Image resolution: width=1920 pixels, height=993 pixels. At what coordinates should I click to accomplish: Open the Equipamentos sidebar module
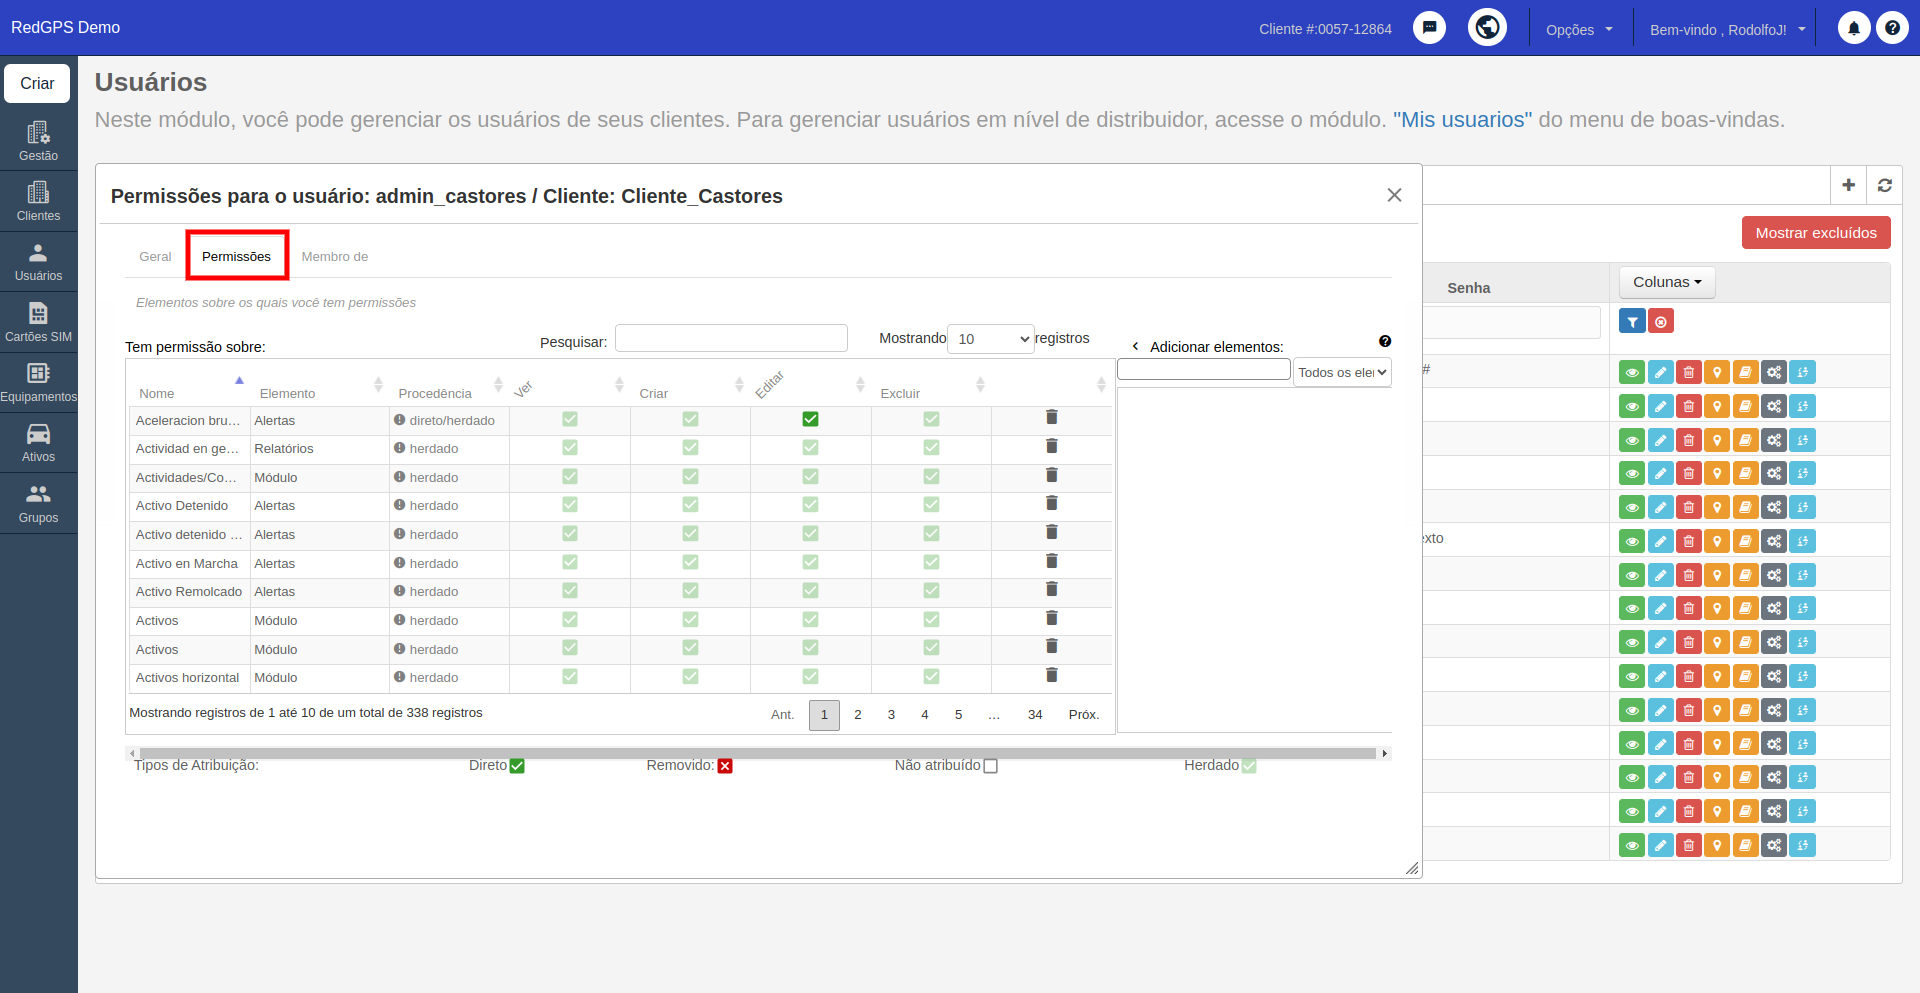(x=38, y=383)
